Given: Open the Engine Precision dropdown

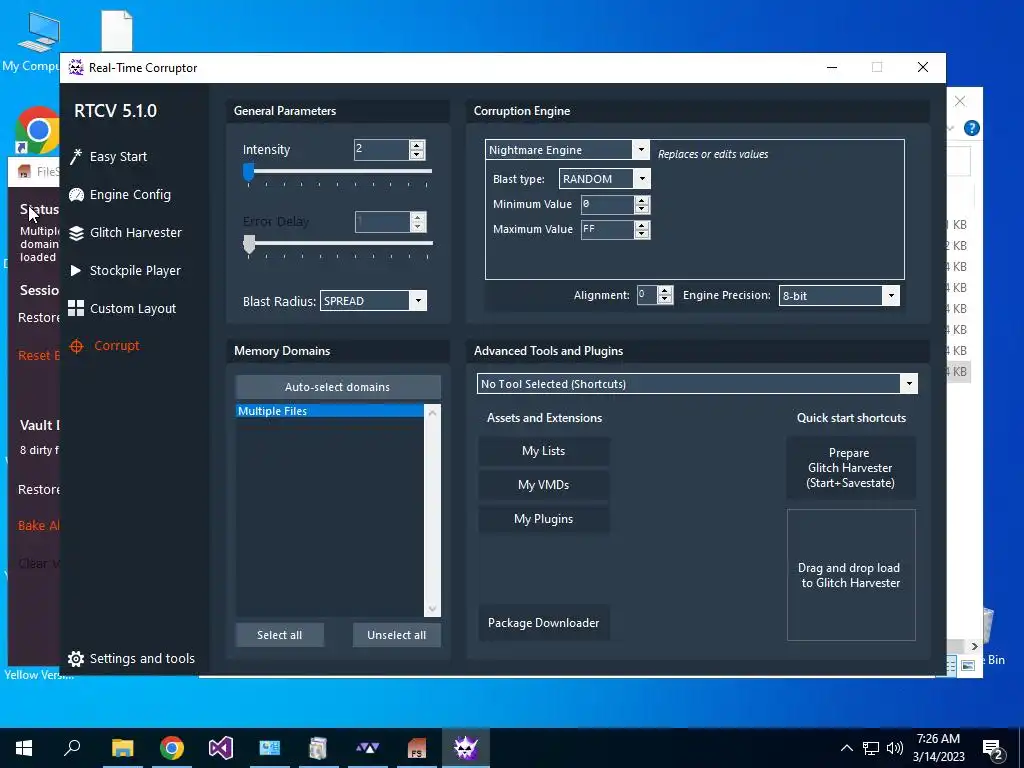Looking at the screenshot, I should tap(891, 296).
